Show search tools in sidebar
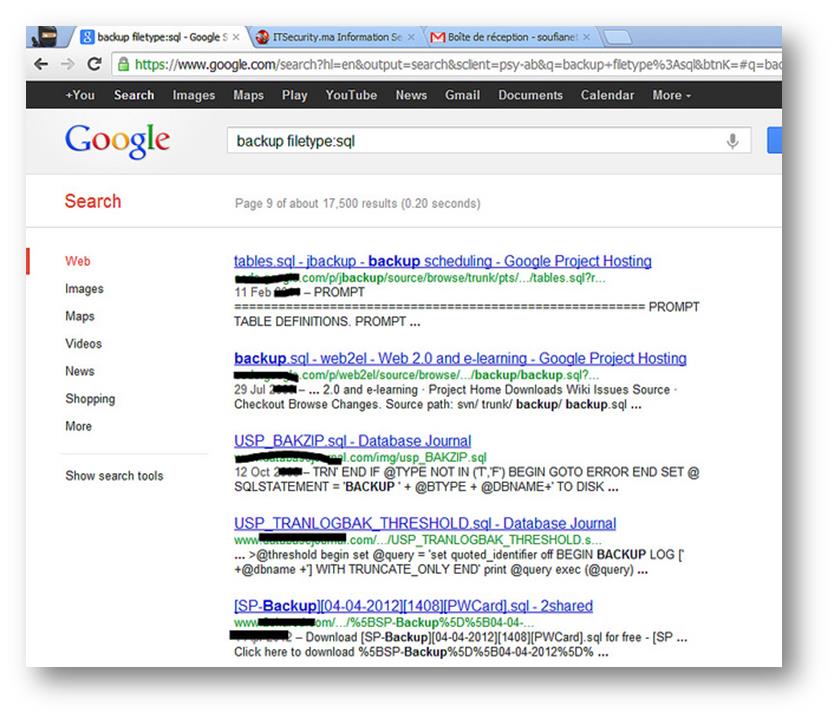Viewport: 834px width, 719px height. (x=114, y=476)
